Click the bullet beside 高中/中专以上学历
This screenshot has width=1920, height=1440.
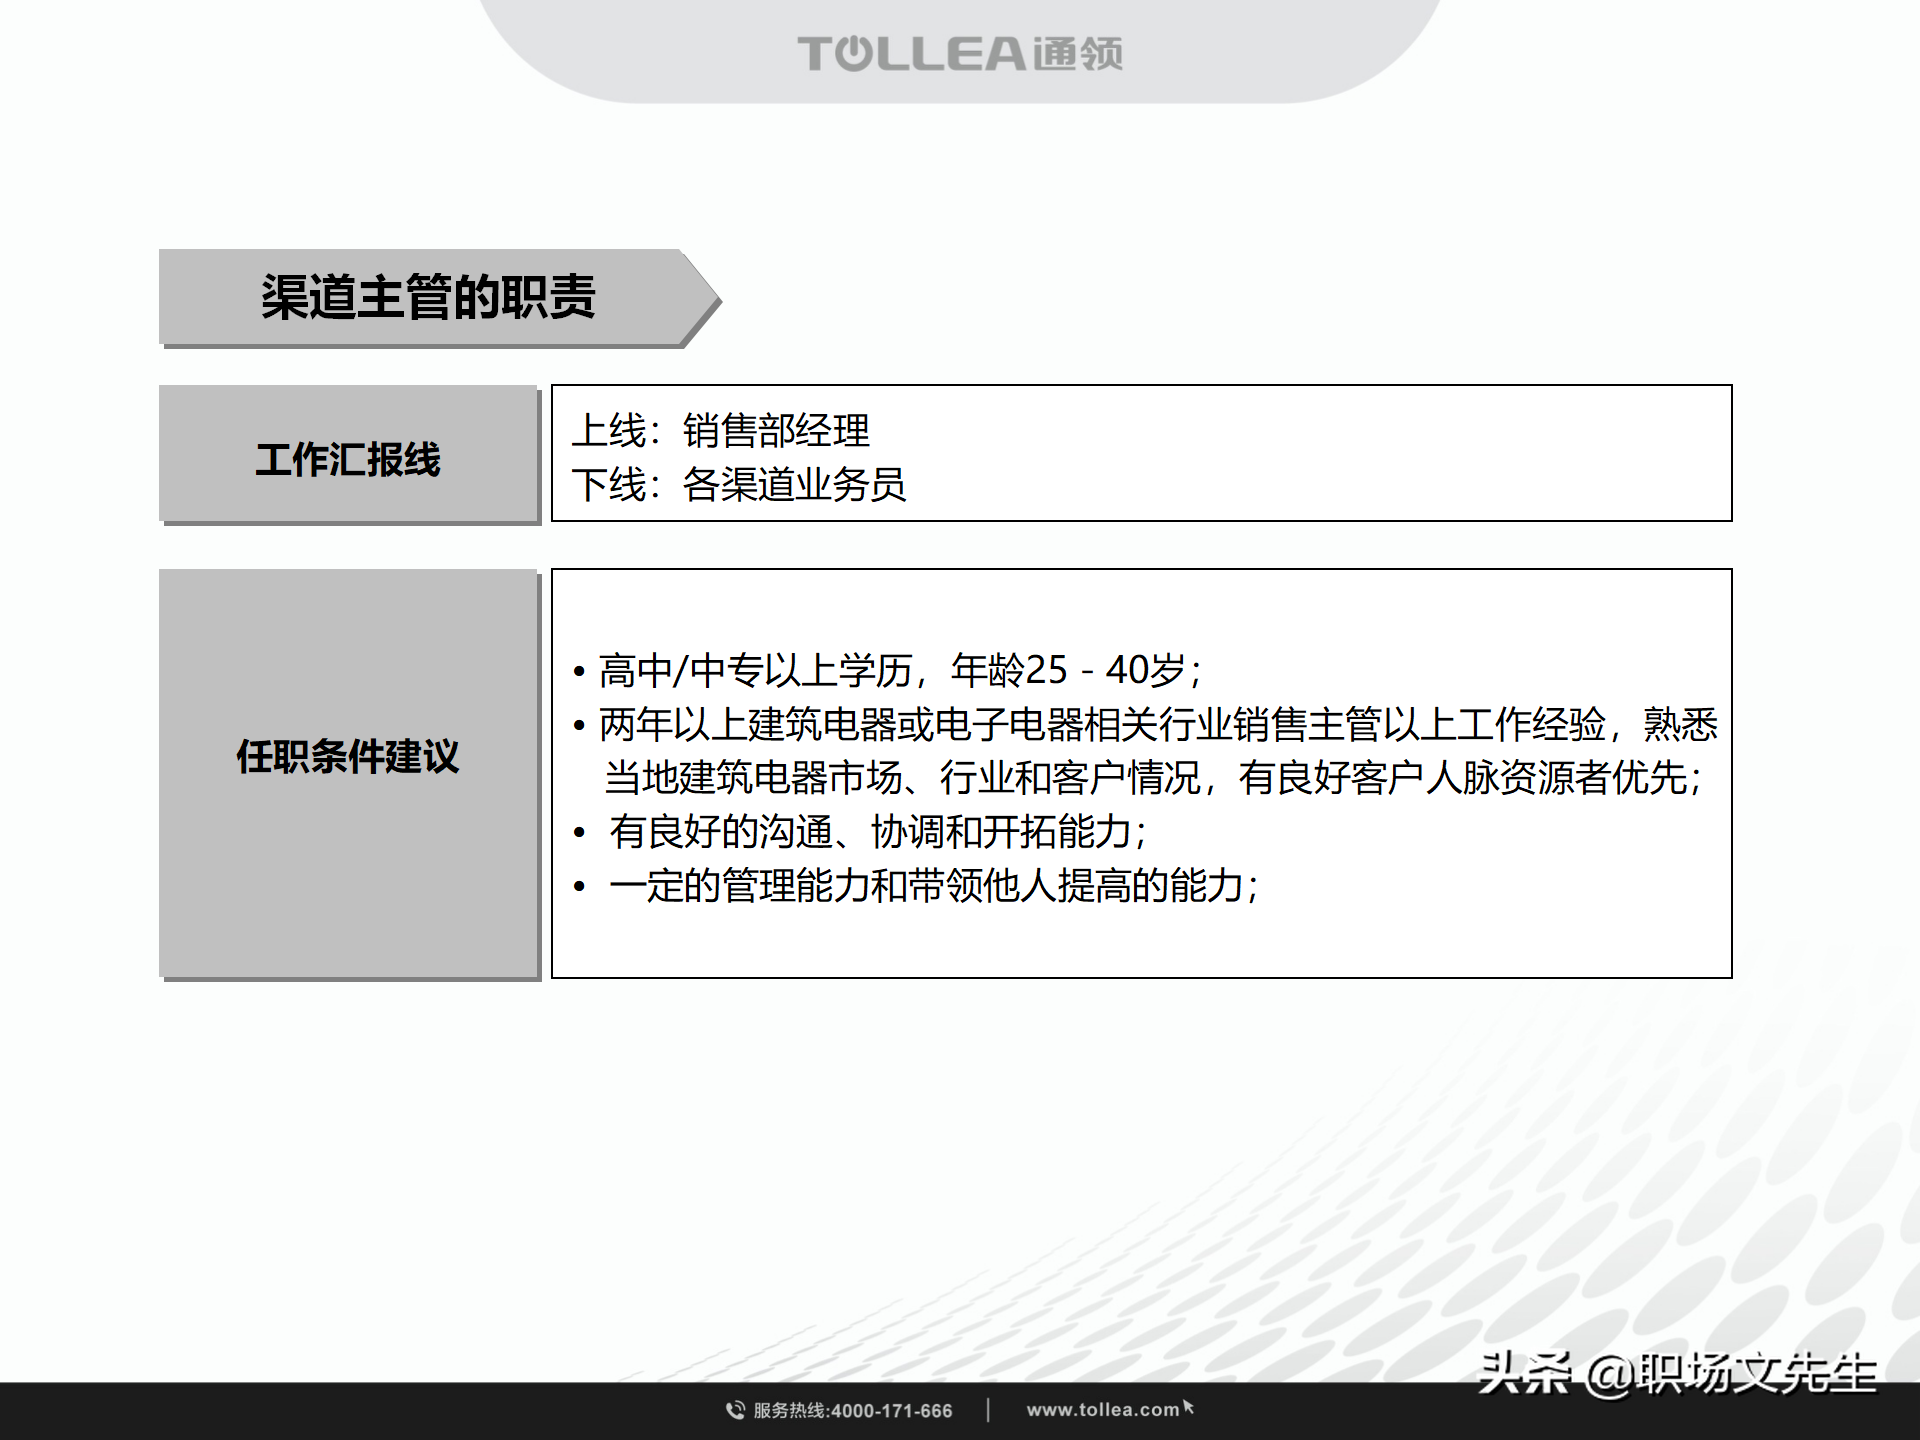click(580, 672)
